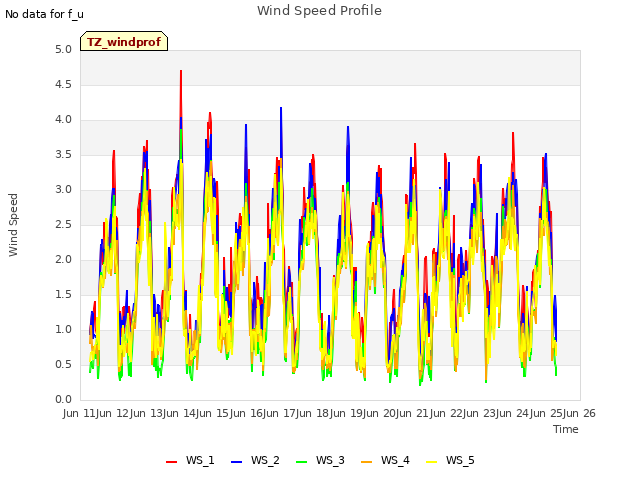Screen dimensions: 640x480
Task: Select WS_3 legend entry
Action: (320, 460)
